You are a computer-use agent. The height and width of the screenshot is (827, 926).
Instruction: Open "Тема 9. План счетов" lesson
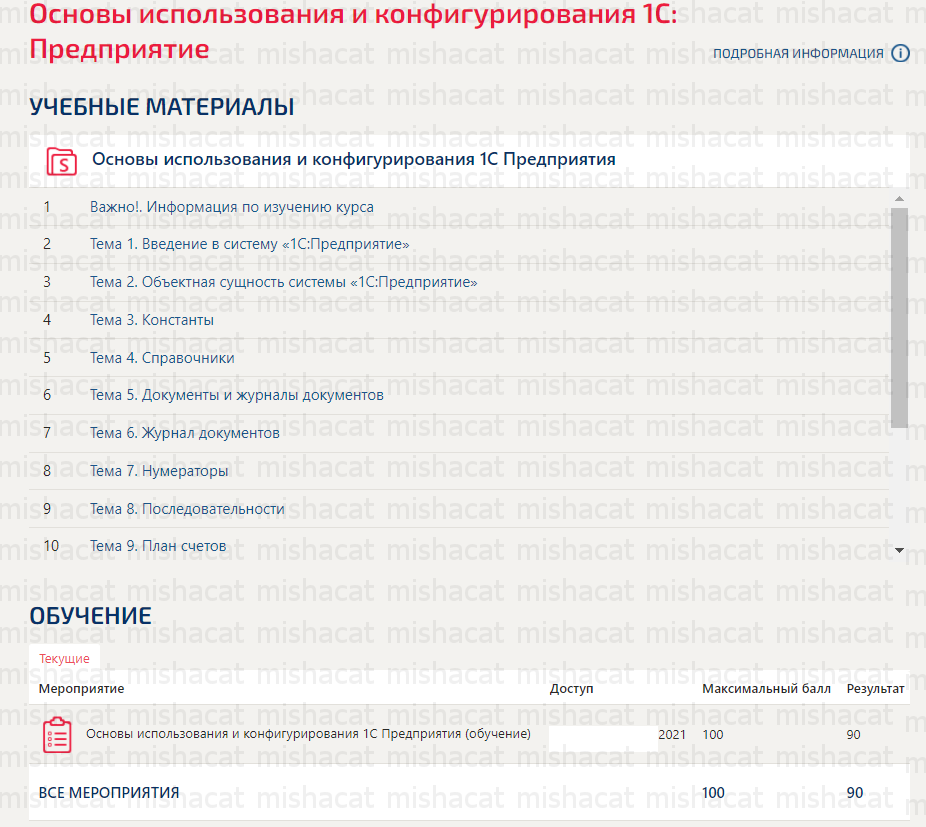click(158, 546)
